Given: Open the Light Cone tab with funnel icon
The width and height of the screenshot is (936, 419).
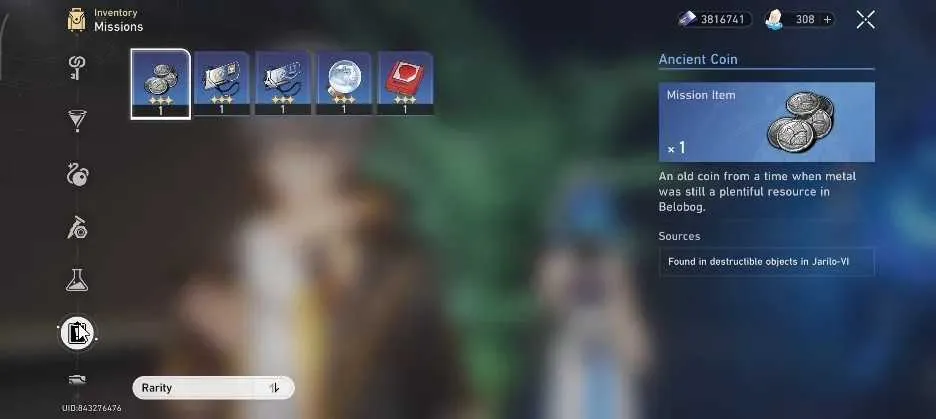Looking at the screenshot, I should point(76,121).
